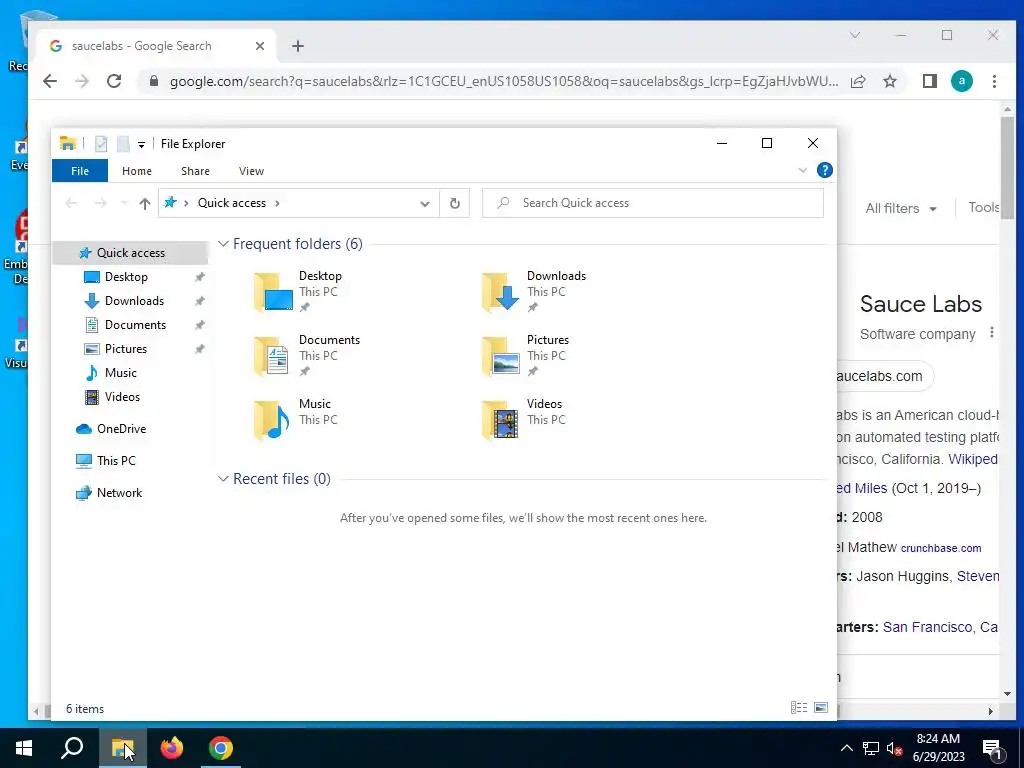Click the Up arrow navigation button

pyautogui.click(x=145, y=203)
